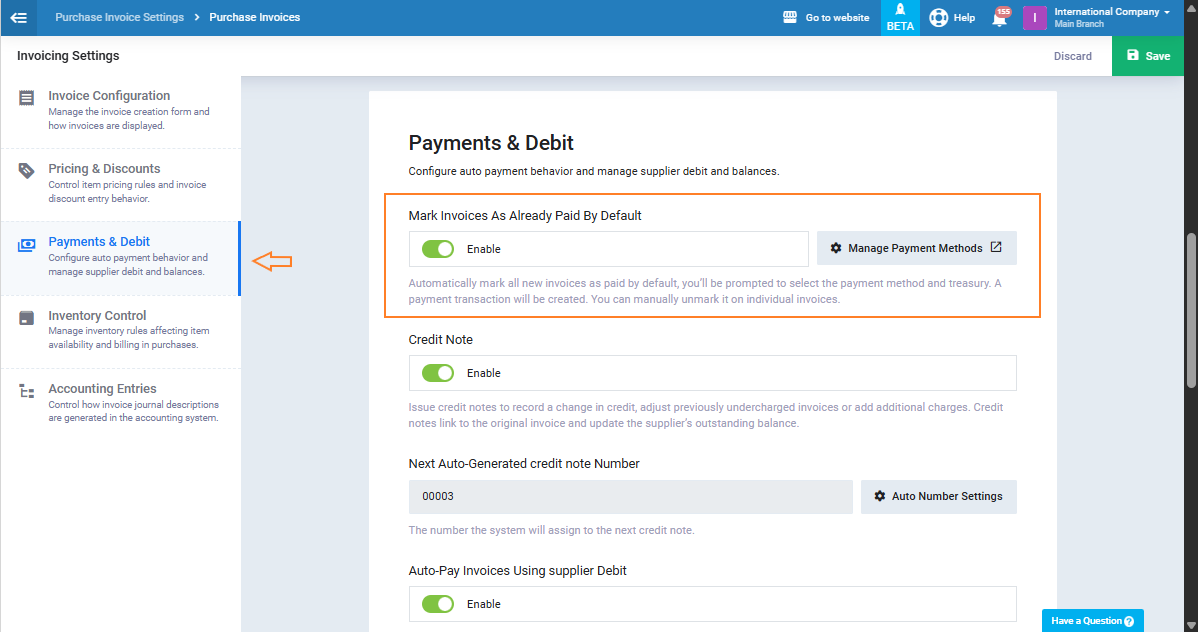
Task: Select Purchase Invoice Settings in breadcrumb
Action: pyautogui.click(x=119, y=17)
